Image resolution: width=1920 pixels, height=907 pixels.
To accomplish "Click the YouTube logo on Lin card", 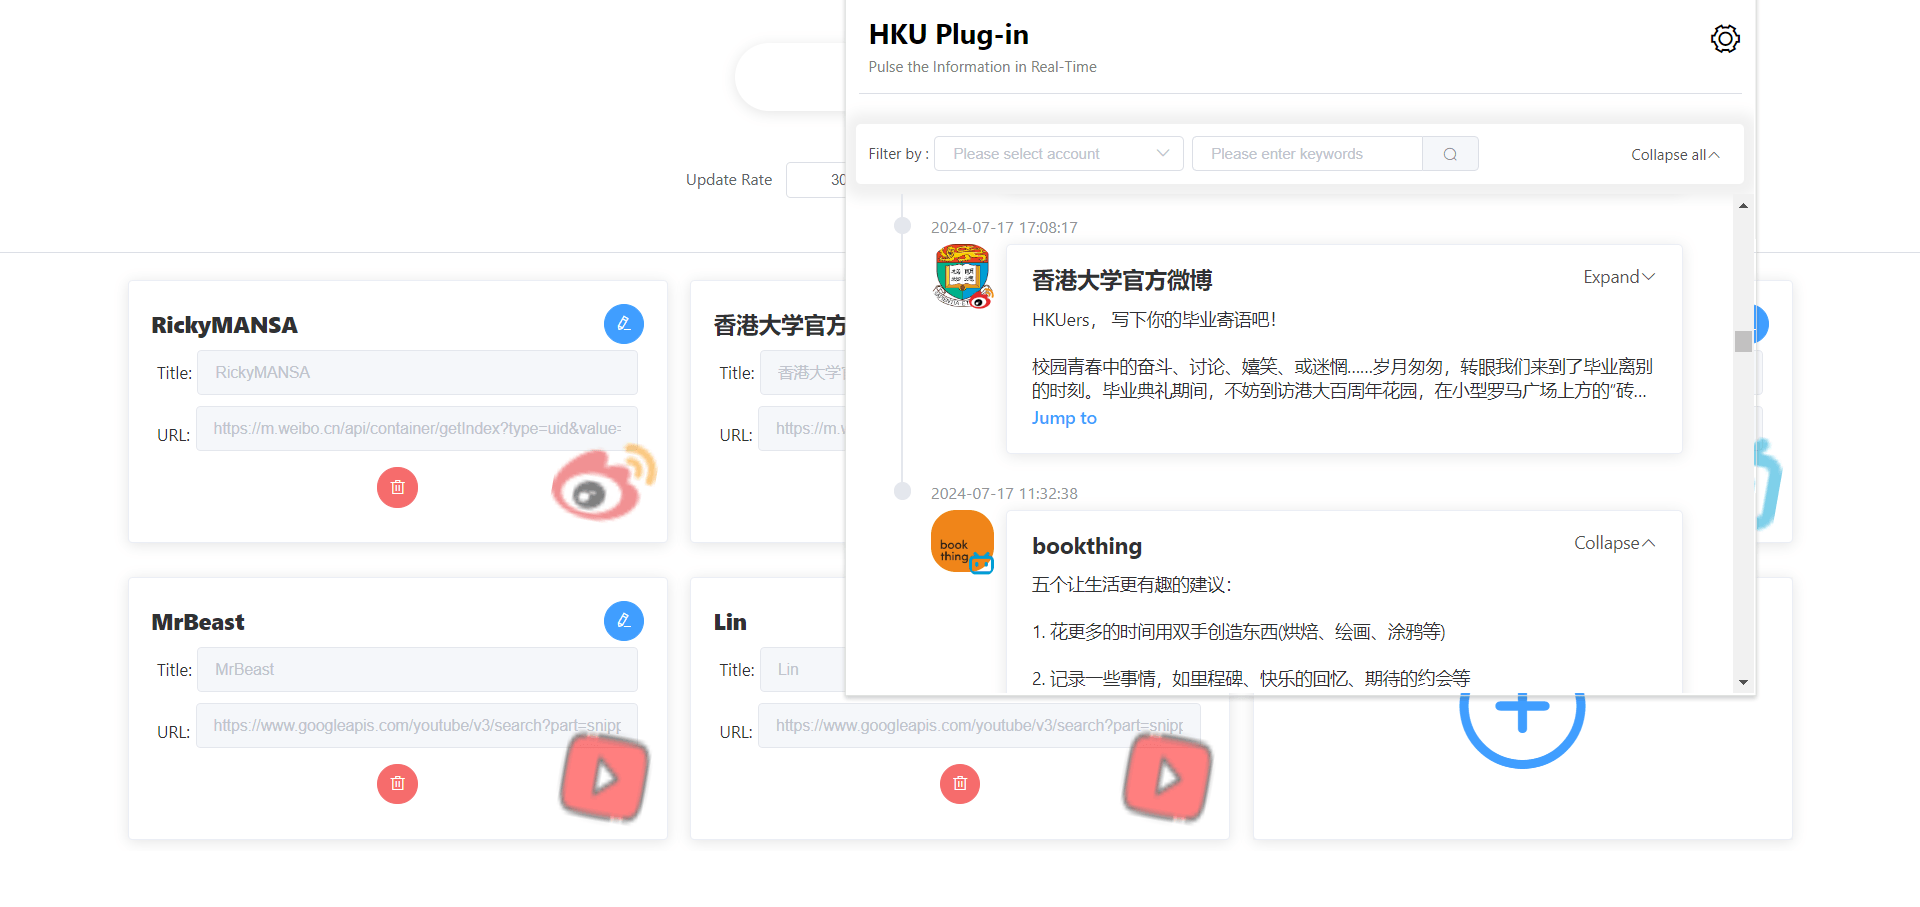I will point(1167,777).
